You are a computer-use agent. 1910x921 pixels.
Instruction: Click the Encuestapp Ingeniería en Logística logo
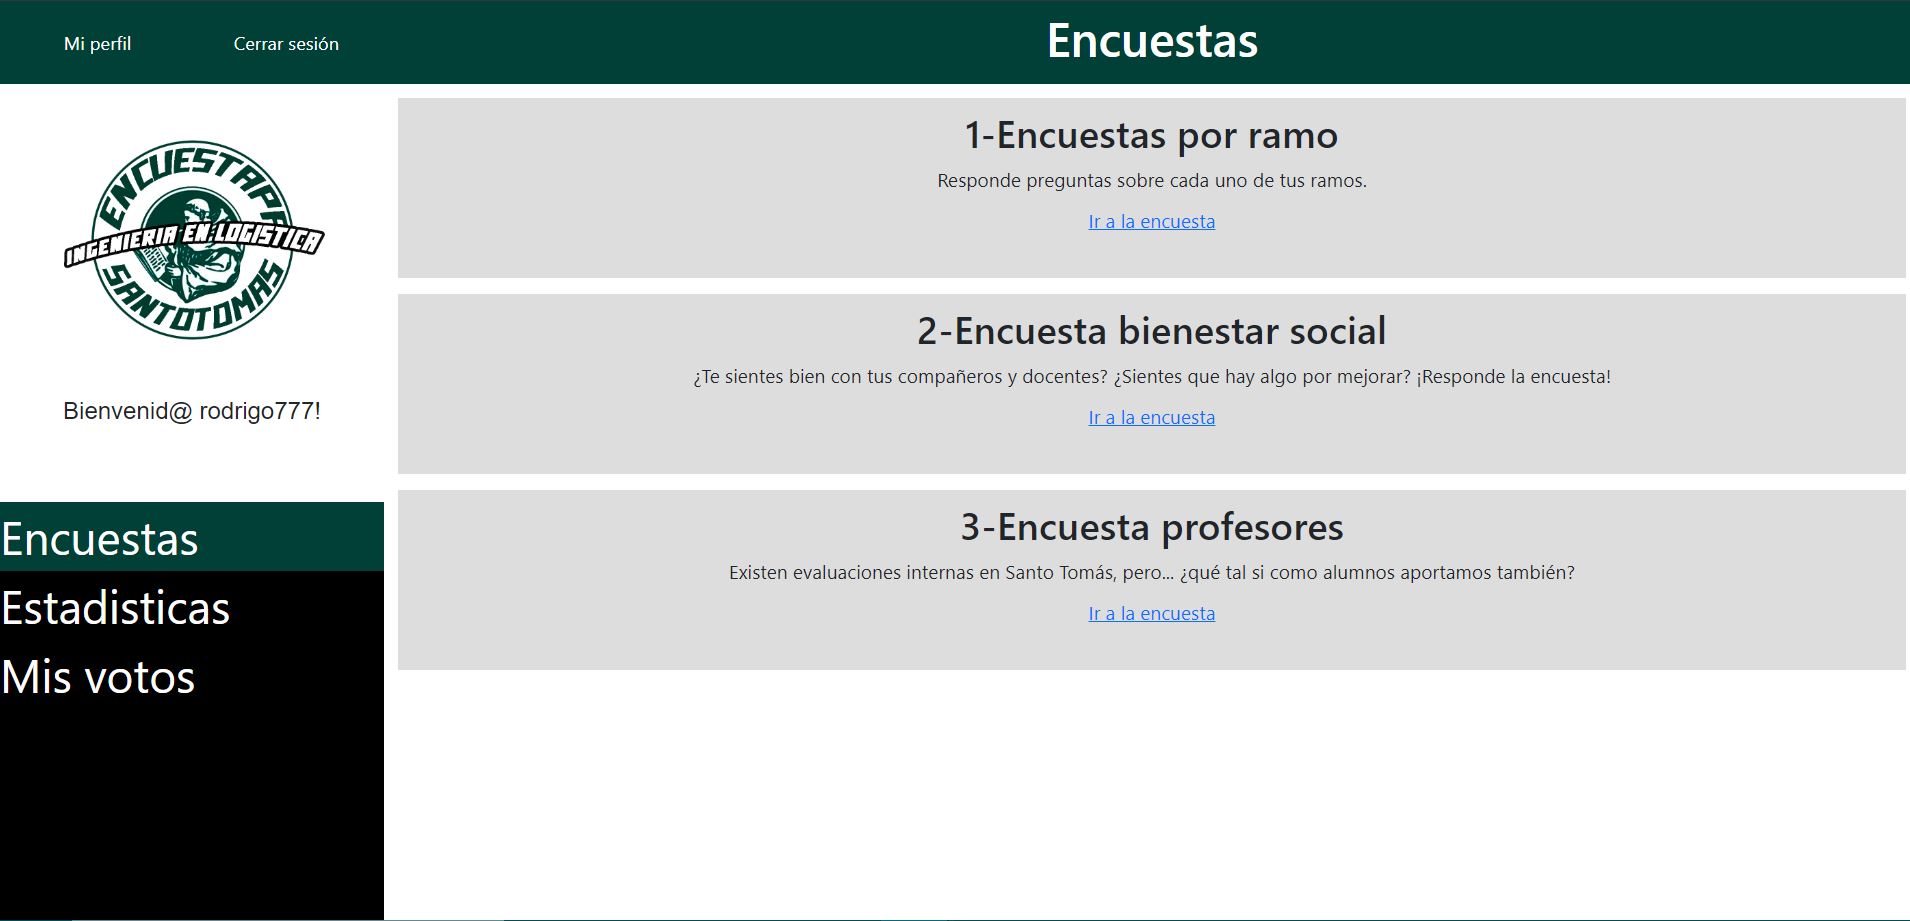pyautogui.click(x=193, y=240)
